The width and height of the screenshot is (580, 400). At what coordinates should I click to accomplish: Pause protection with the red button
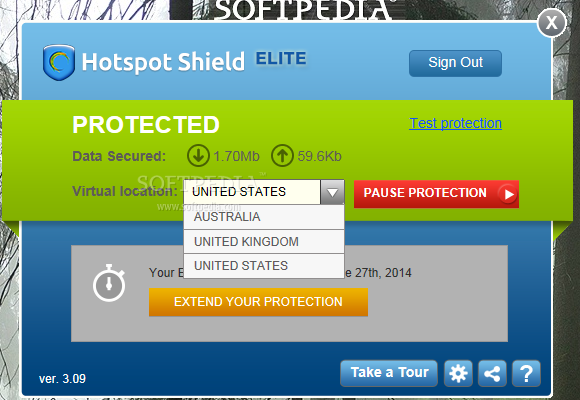click(436, 194)
